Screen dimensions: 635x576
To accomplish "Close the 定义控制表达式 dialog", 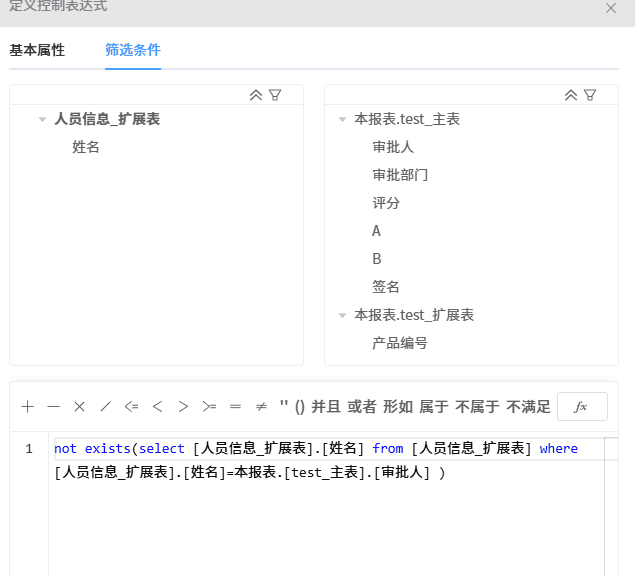I will point(611,8).
